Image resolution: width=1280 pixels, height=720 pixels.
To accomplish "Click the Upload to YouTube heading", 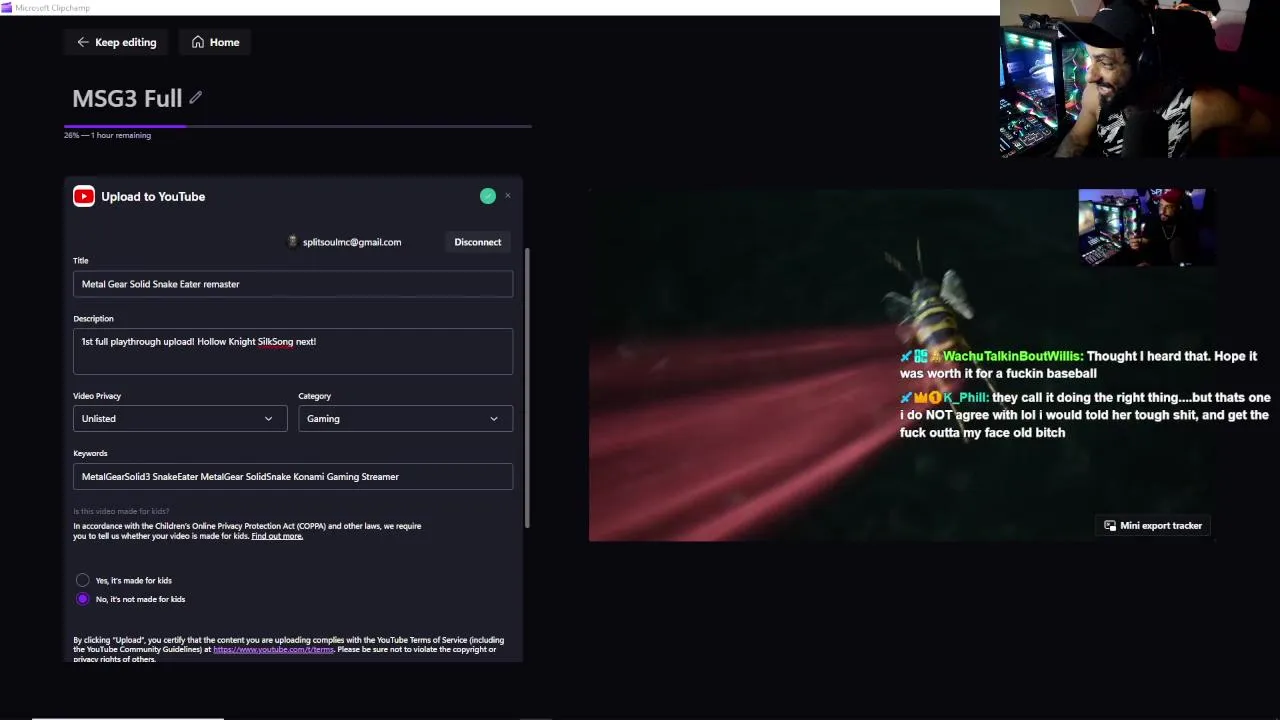I will click(153, 197).
